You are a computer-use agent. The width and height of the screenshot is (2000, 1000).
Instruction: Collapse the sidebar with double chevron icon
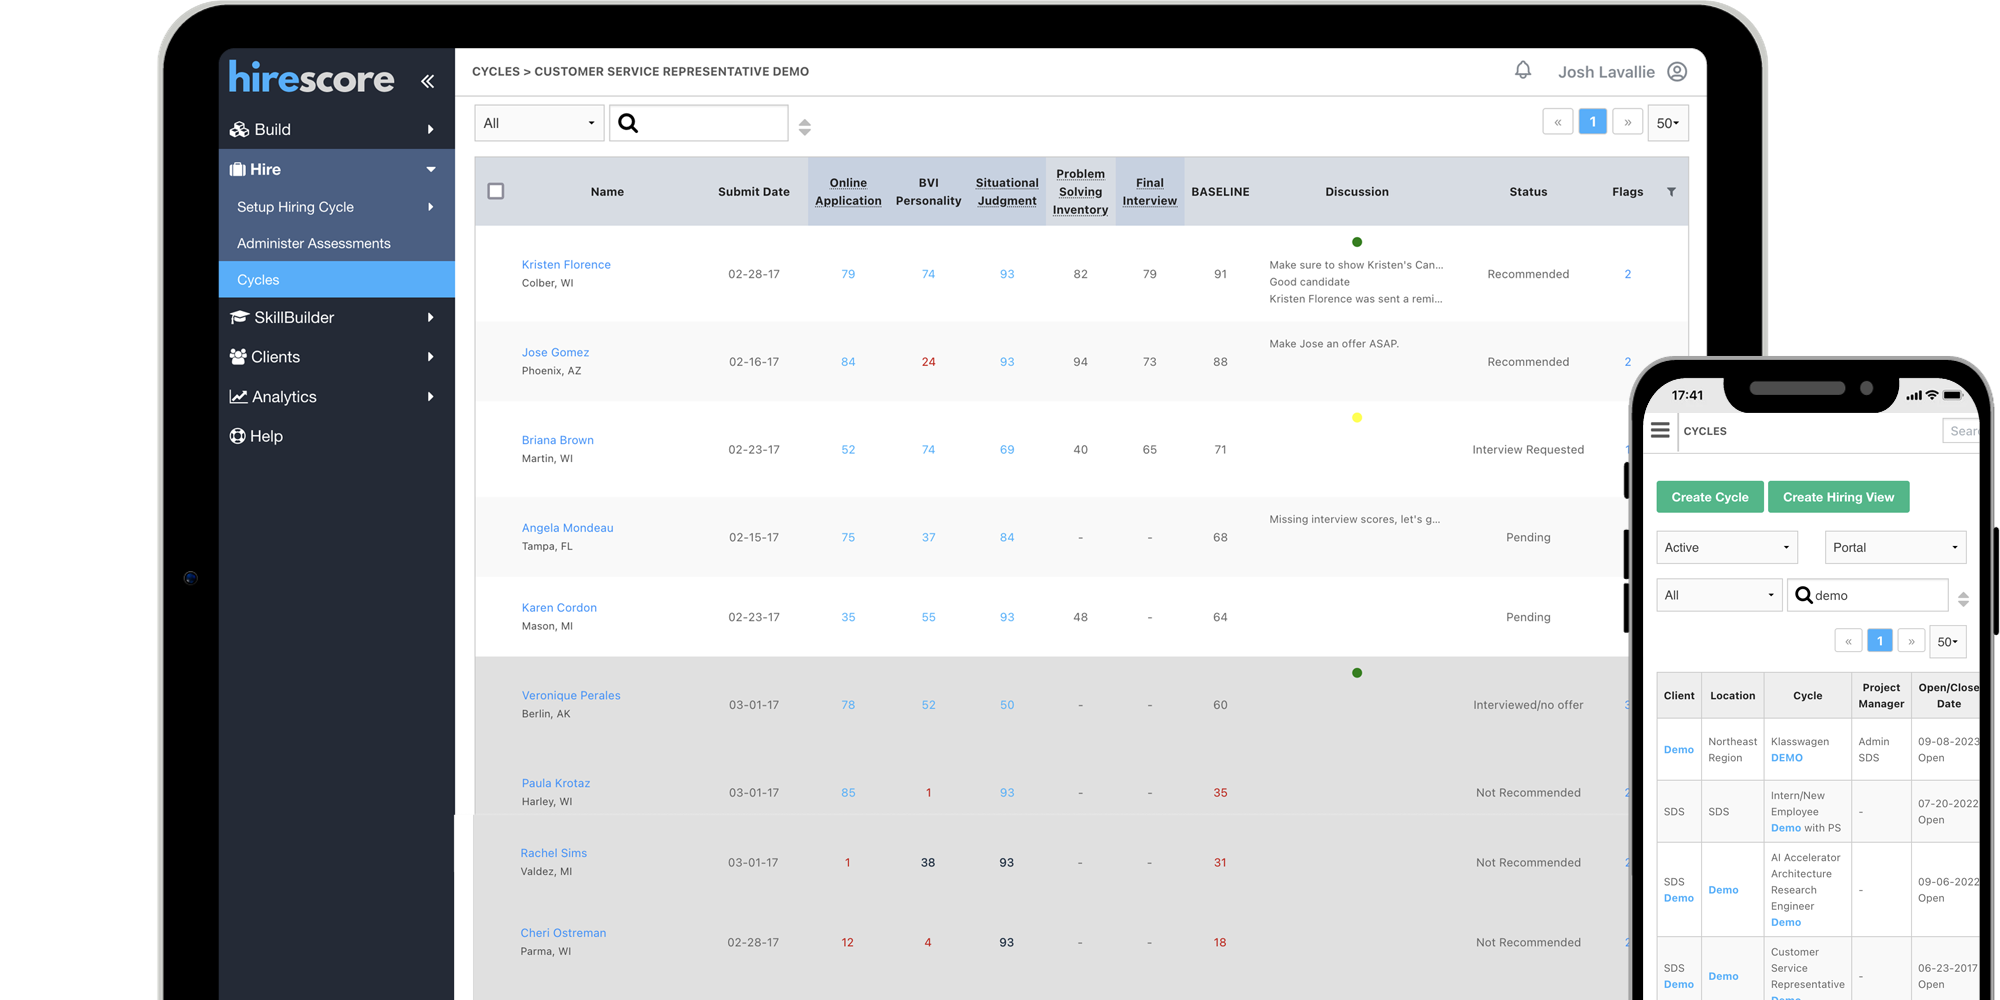[427, 81]
